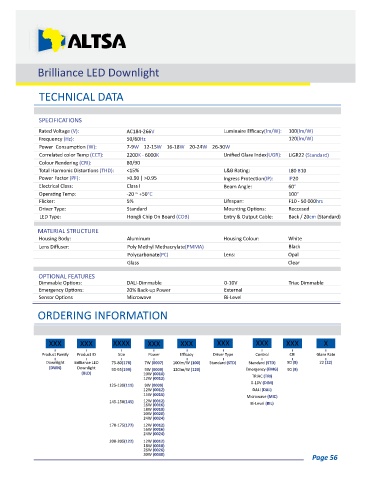370x480 pixels.
Task: Click the blue Product ID code box
Action: 86,343
